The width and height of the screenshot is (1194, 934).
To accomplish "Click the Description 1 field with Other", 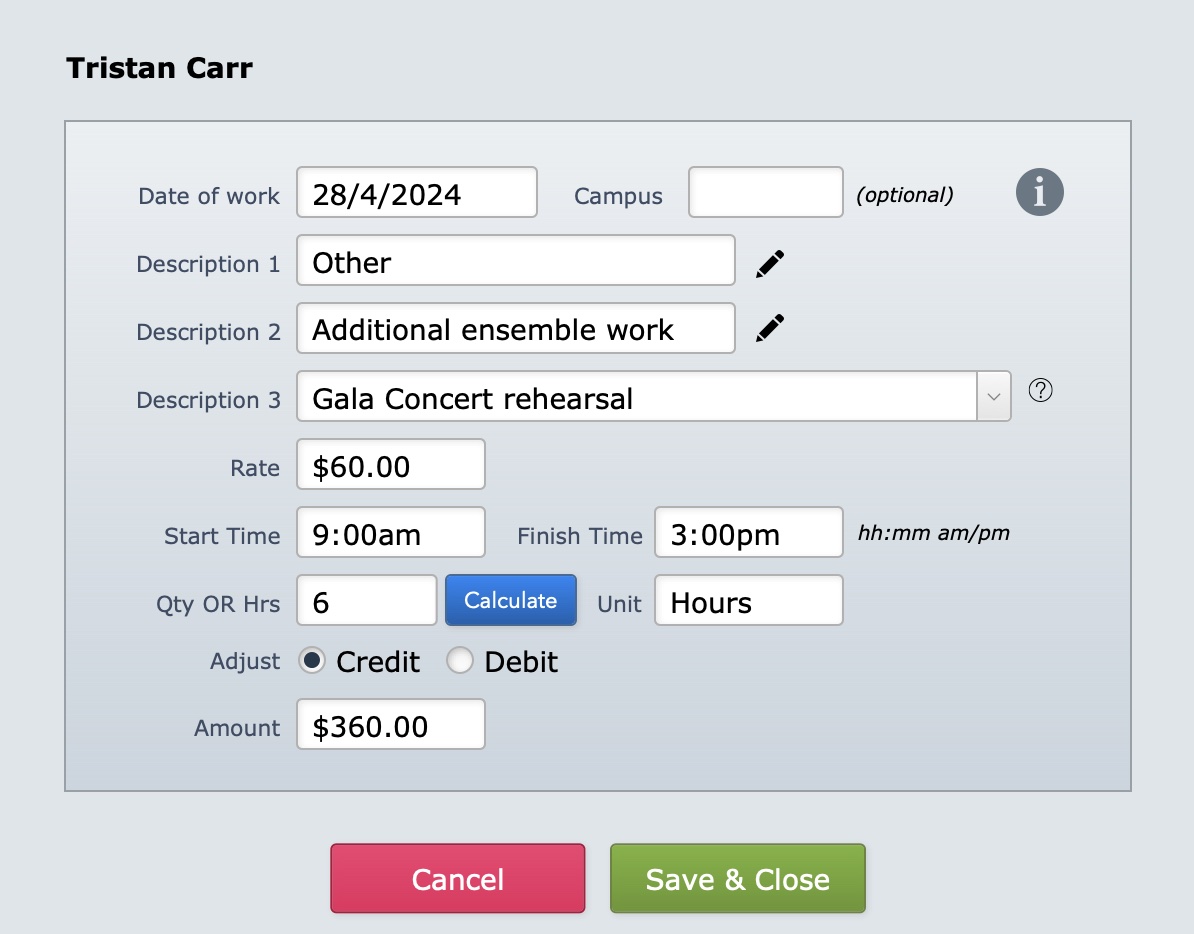I will tap(516, 260).
